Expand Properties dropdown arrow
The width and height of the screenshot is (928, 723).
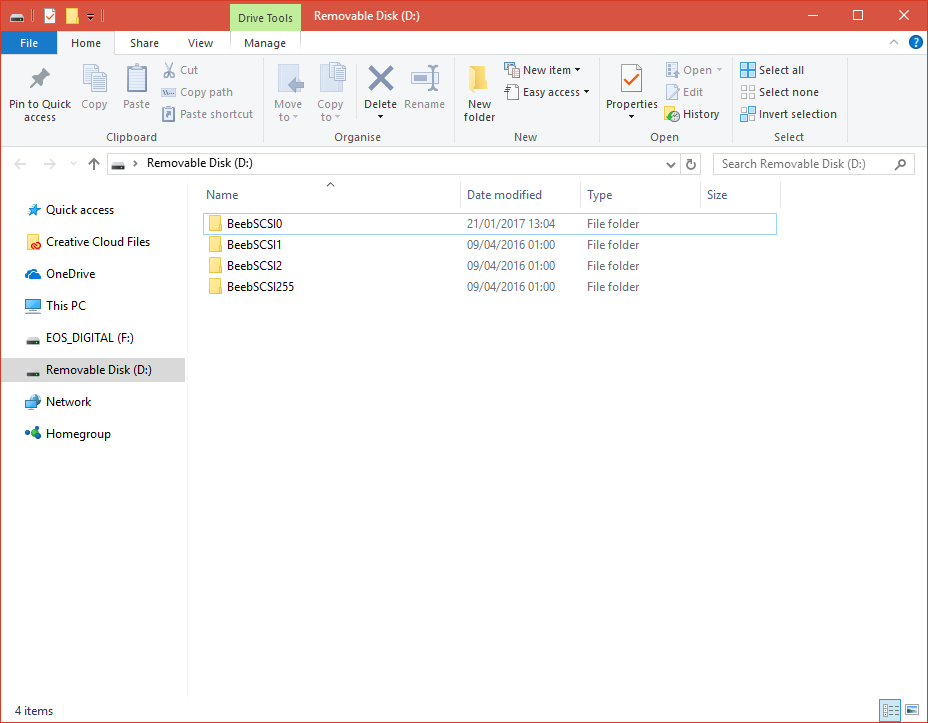(x=631, y=117)
